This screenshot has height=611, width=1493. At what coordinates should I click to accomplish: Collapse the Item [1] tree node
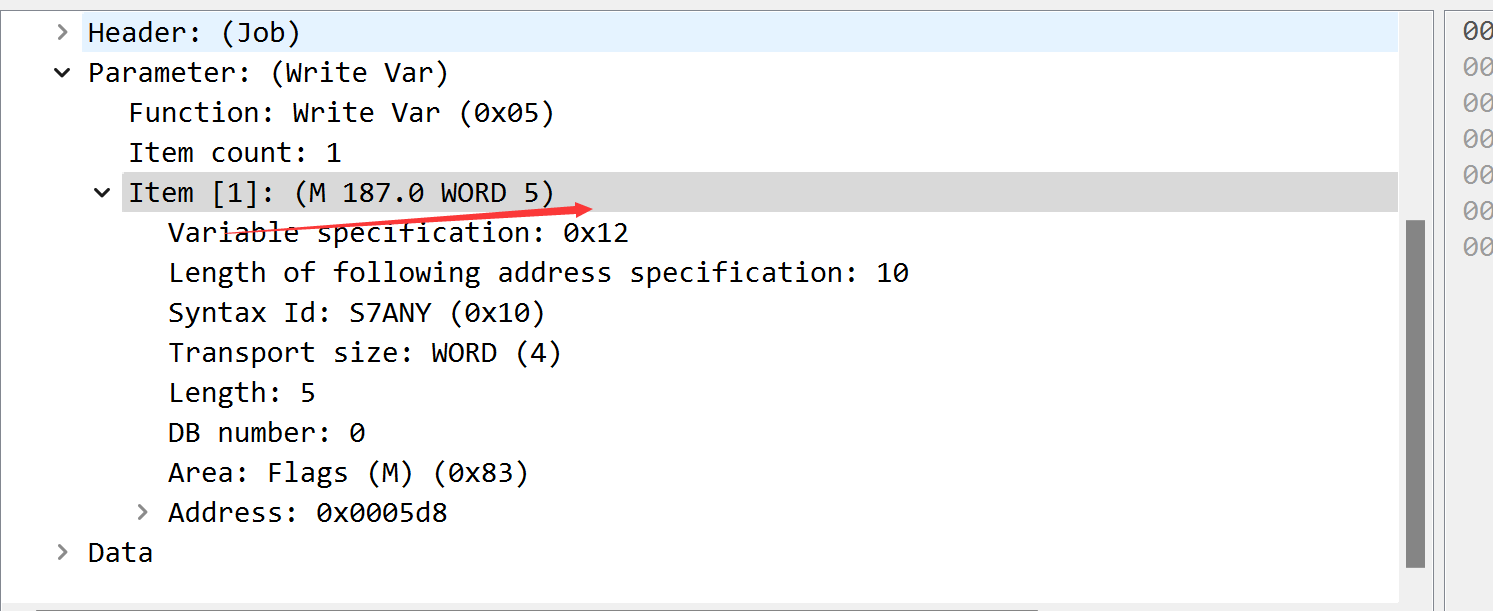tap(102, 192)
